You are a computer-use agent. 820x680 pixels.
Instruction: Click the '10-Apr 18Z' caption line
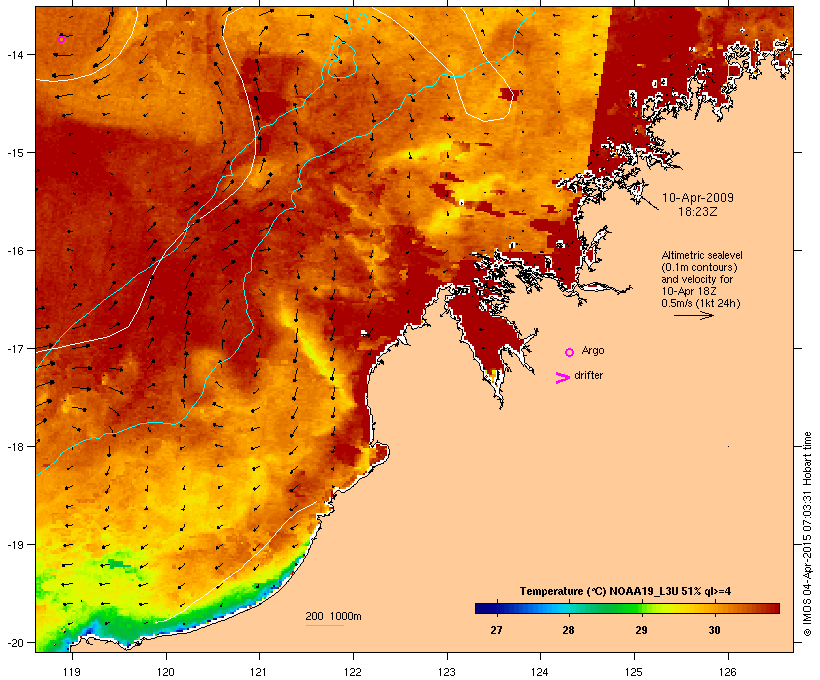(x=689, y=291)
